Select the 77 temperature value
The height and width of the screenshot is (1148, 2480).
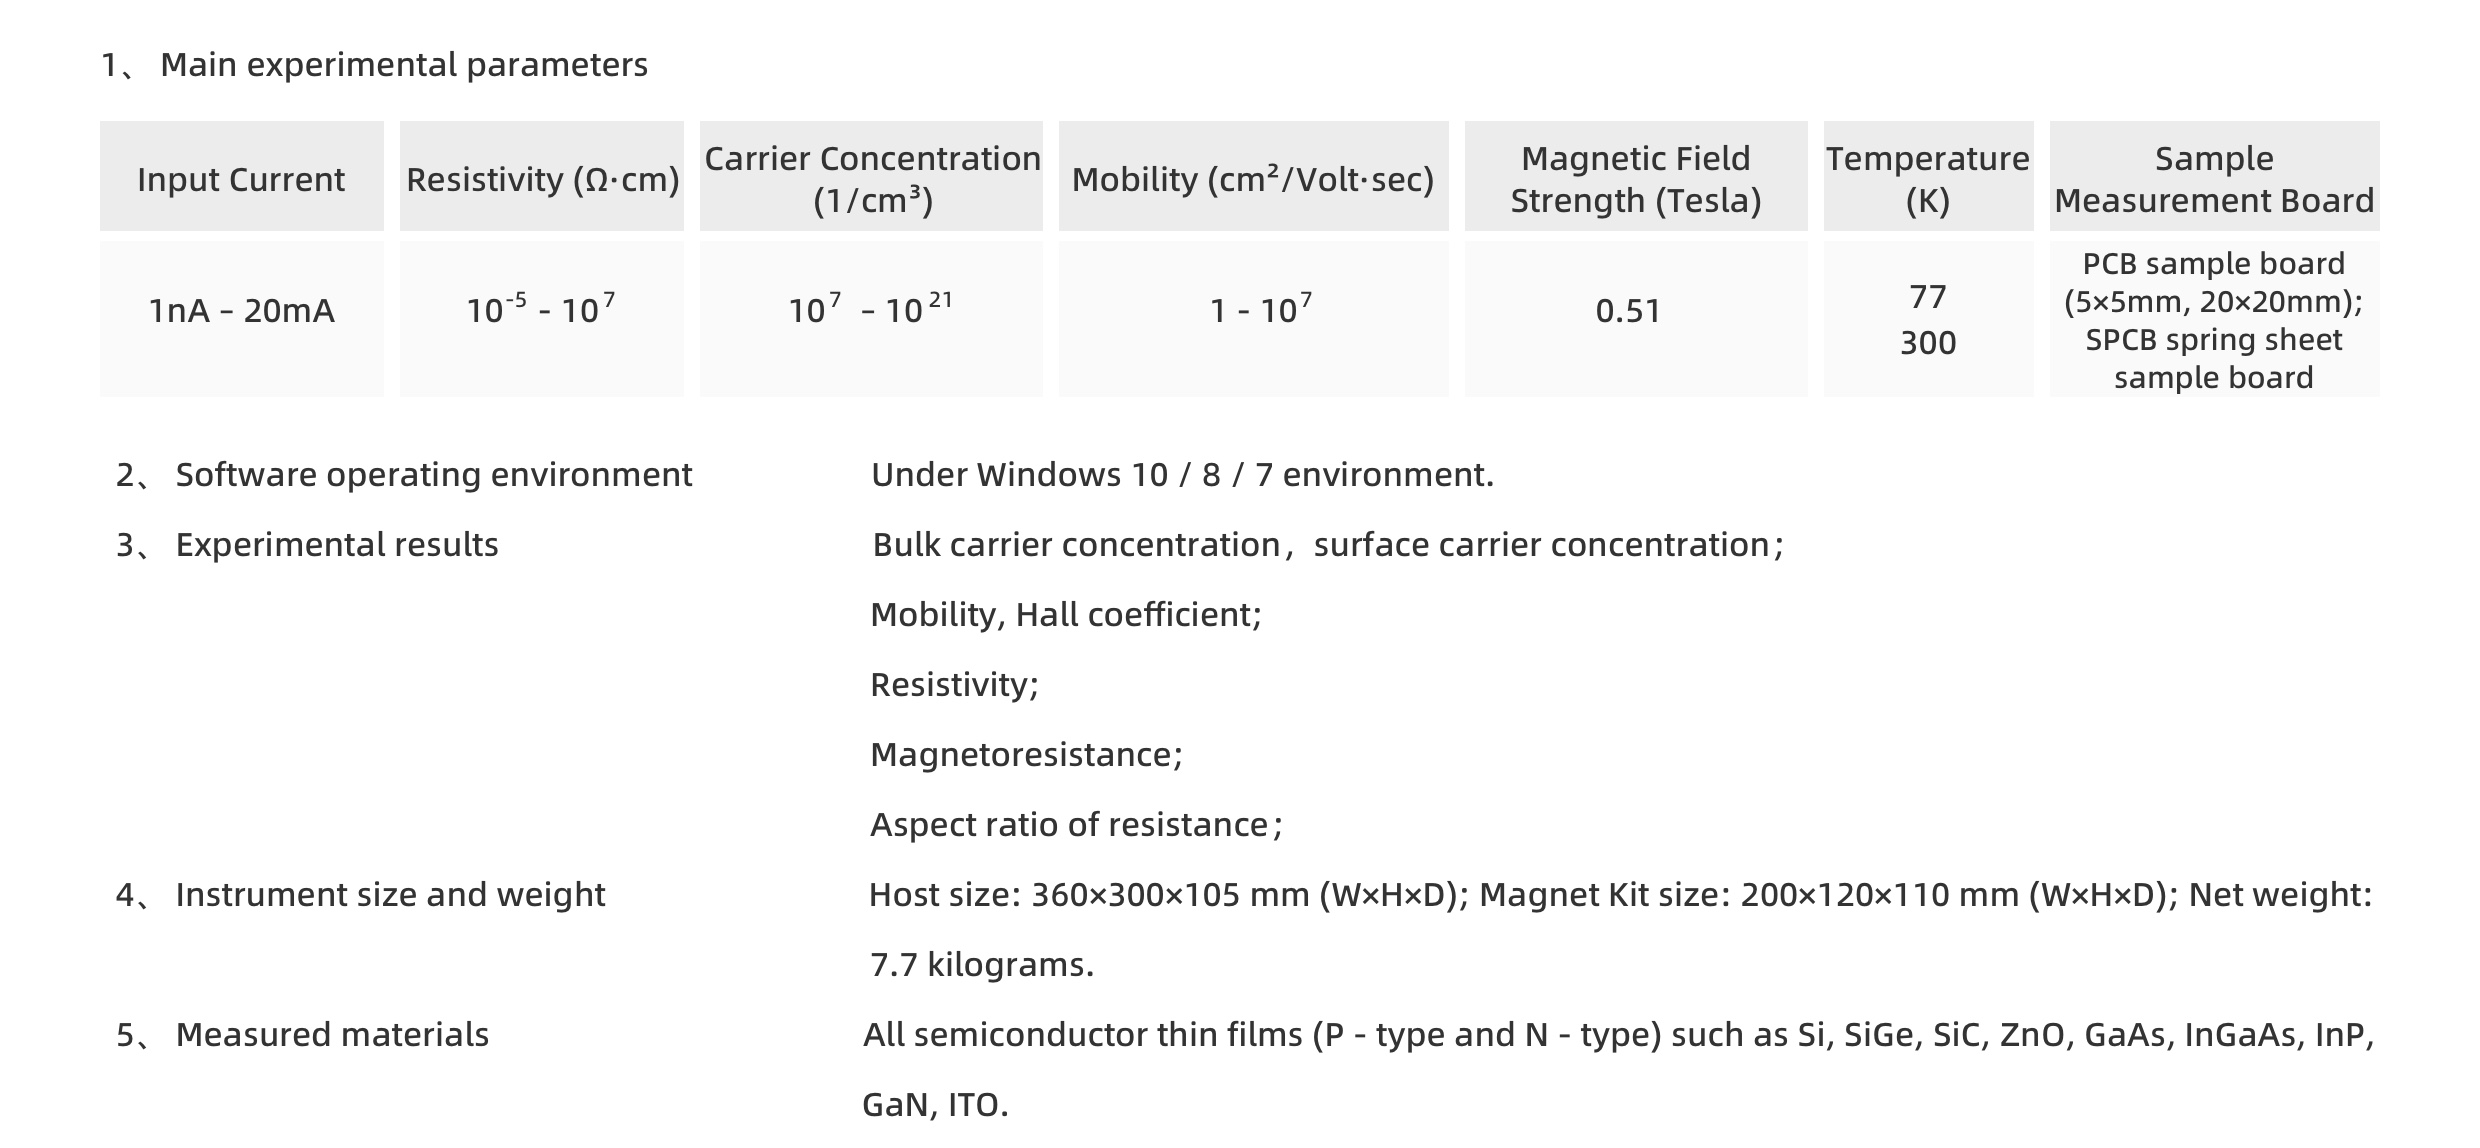coord(1928,297)
